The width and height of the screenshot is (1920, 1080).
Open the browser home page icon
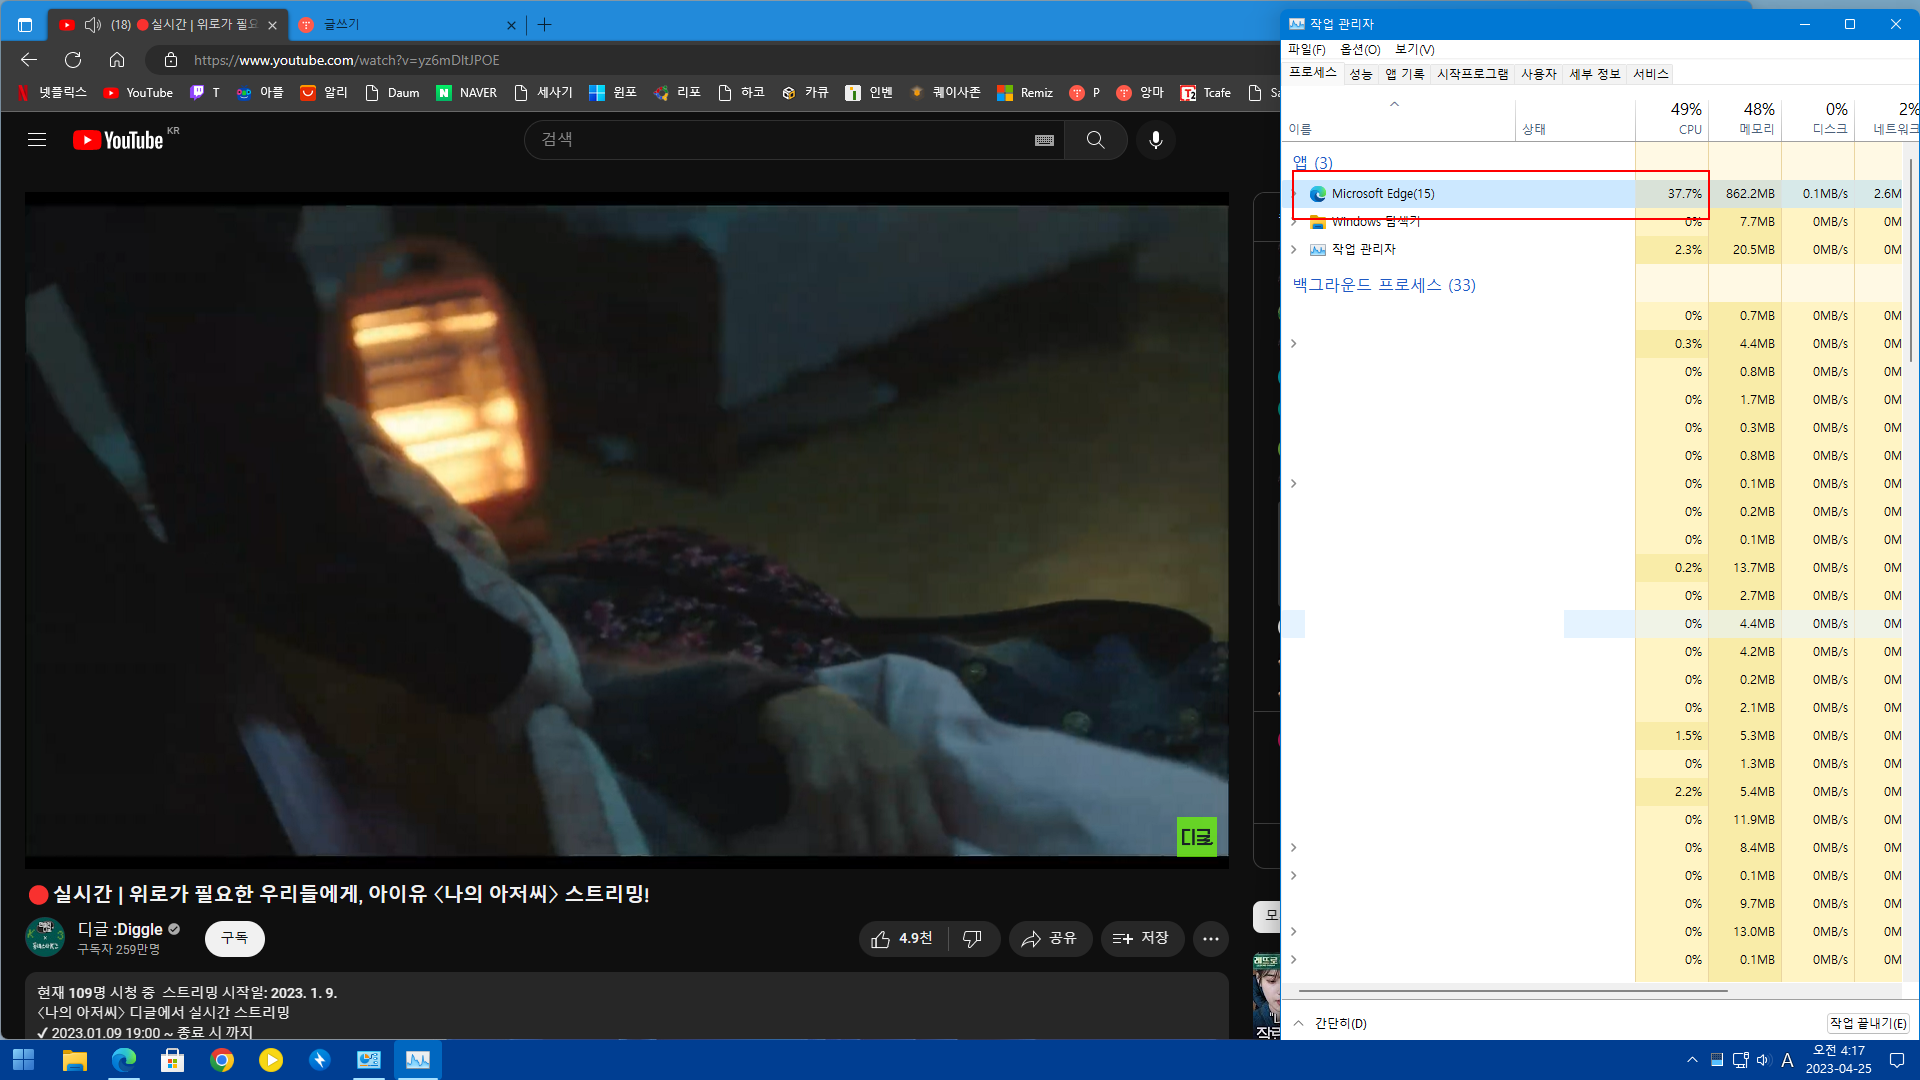pyautogui.click(x=117, y=60)
